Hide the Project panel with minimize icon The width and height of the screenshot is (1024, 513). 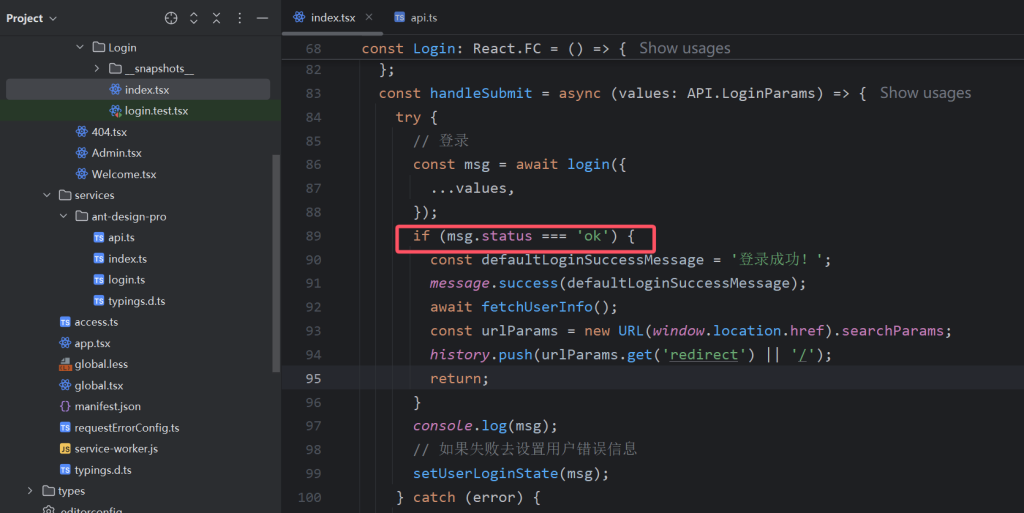(263, 18)
